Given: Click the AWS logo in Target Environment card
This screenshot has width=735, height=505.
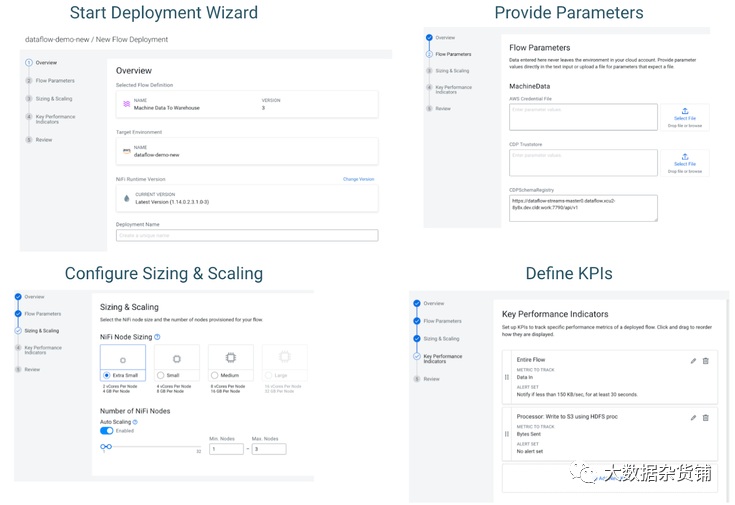Looking at the screenshot, I should (x=127, y=151).
